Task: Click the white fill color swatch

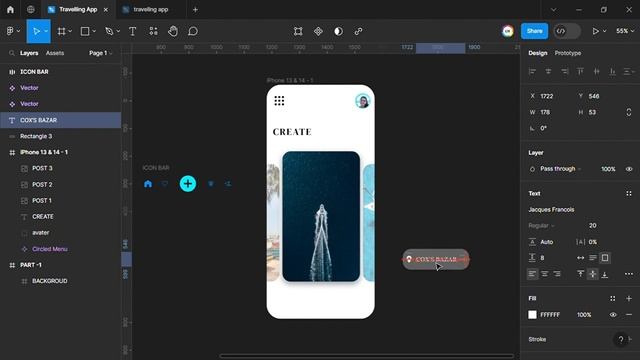Action: (532, 315)
